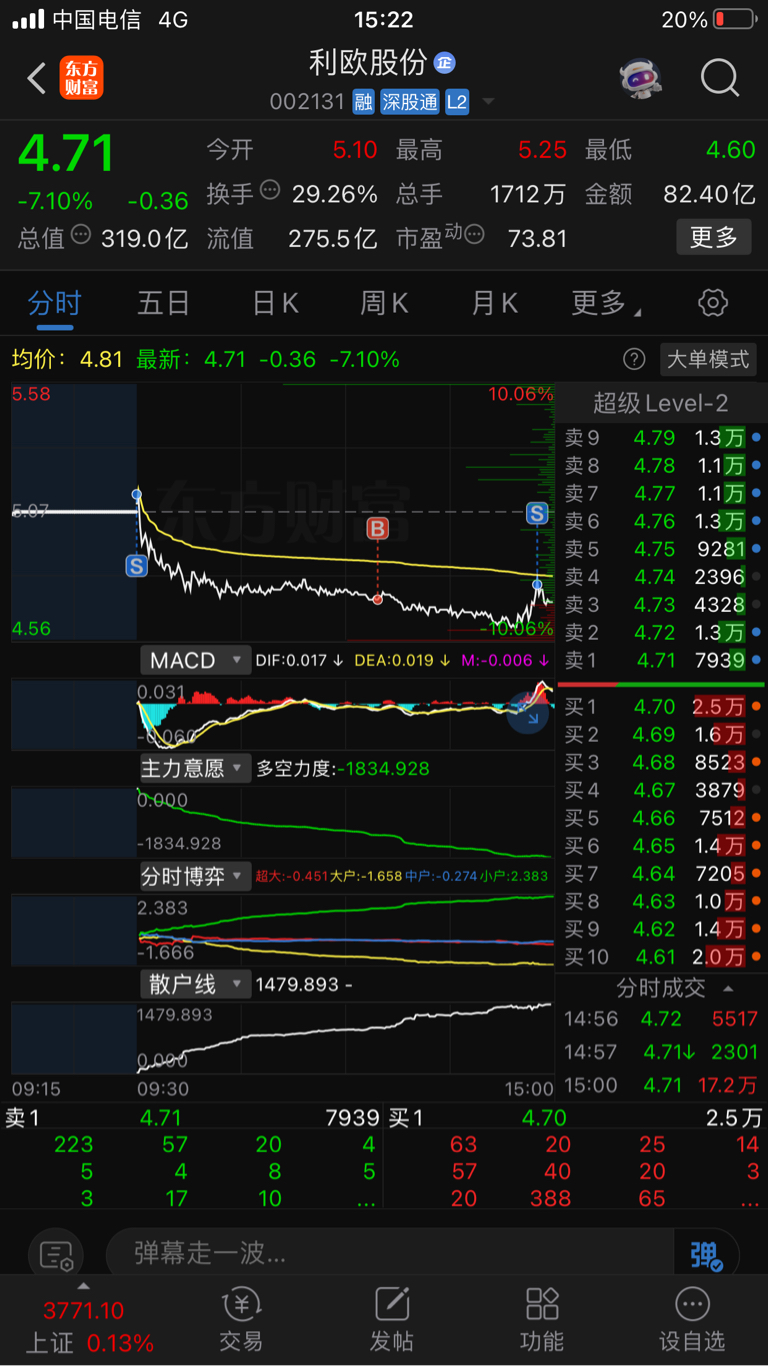Expand the stock code dropdown arrow
The width and height of the screenshot is (768, 1366).
(489, 102)
